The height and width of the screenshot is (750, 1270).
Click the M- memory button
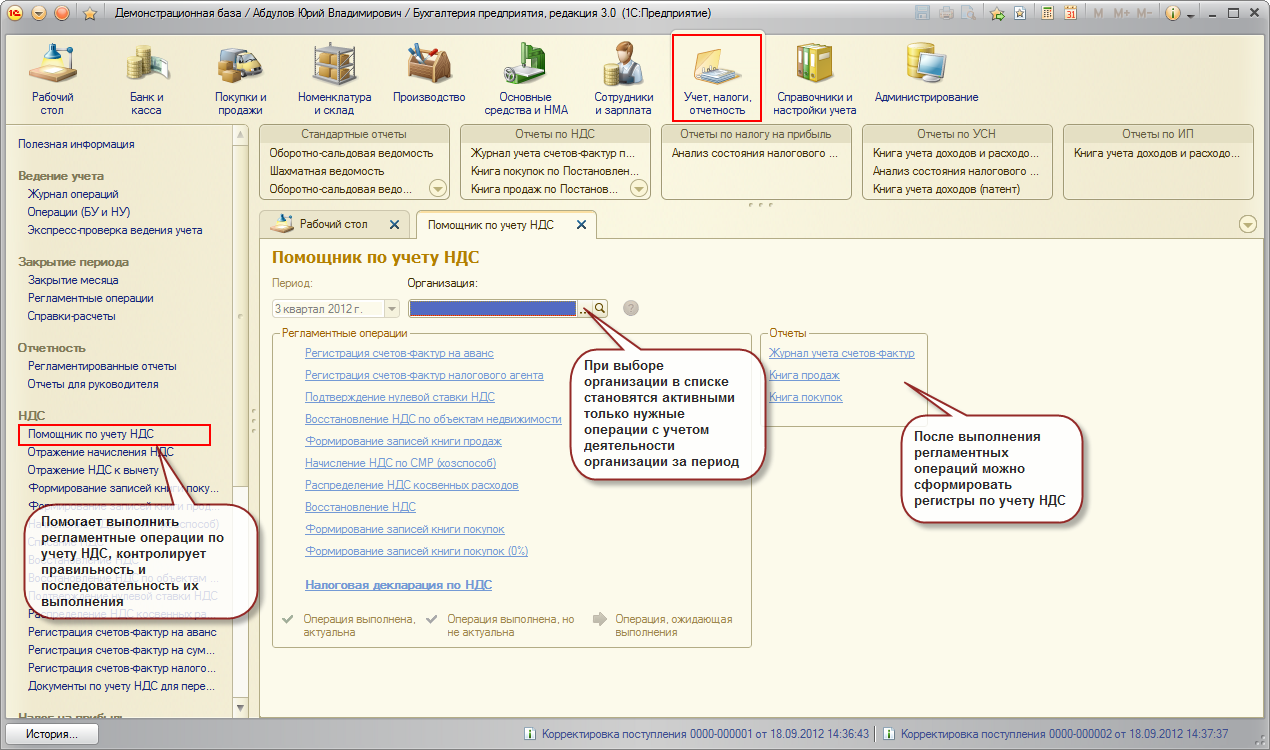1146,14
